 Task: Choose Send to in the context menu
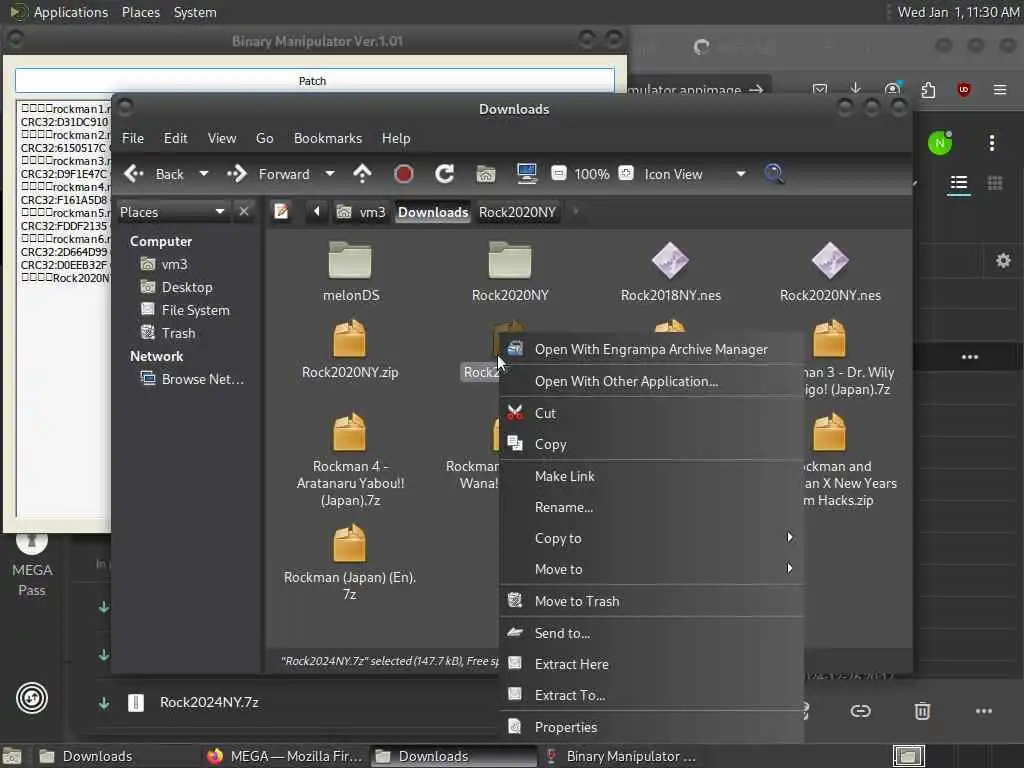[x=651, y=633]
